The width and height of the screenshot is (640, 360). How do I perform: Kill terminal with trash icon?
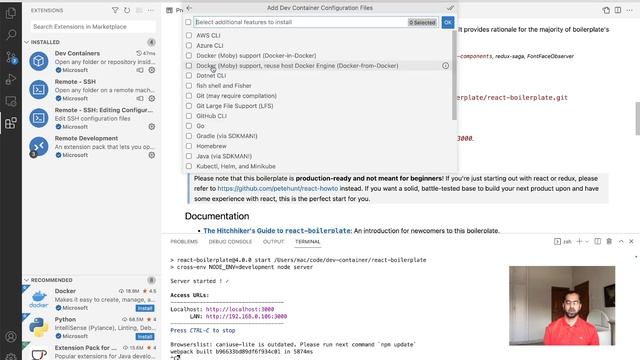tap(609, 241)
